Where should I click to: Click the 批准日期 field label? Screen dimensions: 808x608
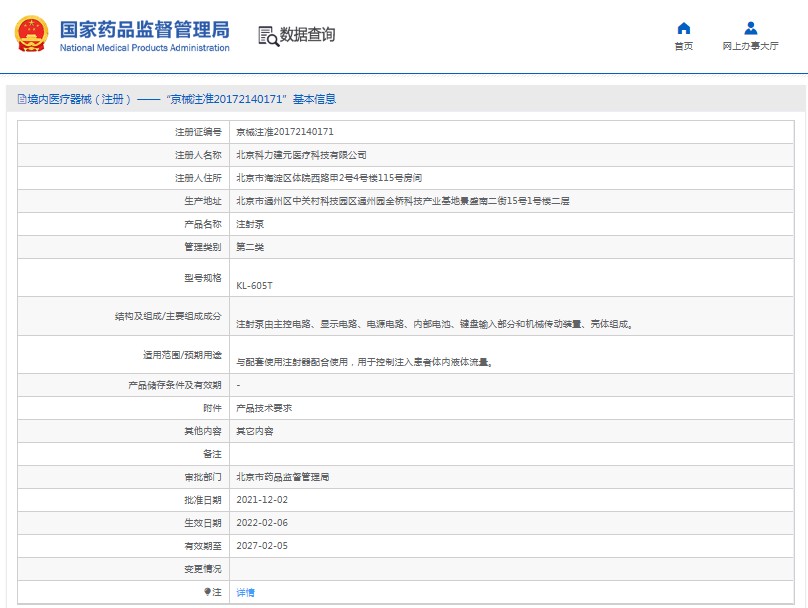tap(203, 500)
